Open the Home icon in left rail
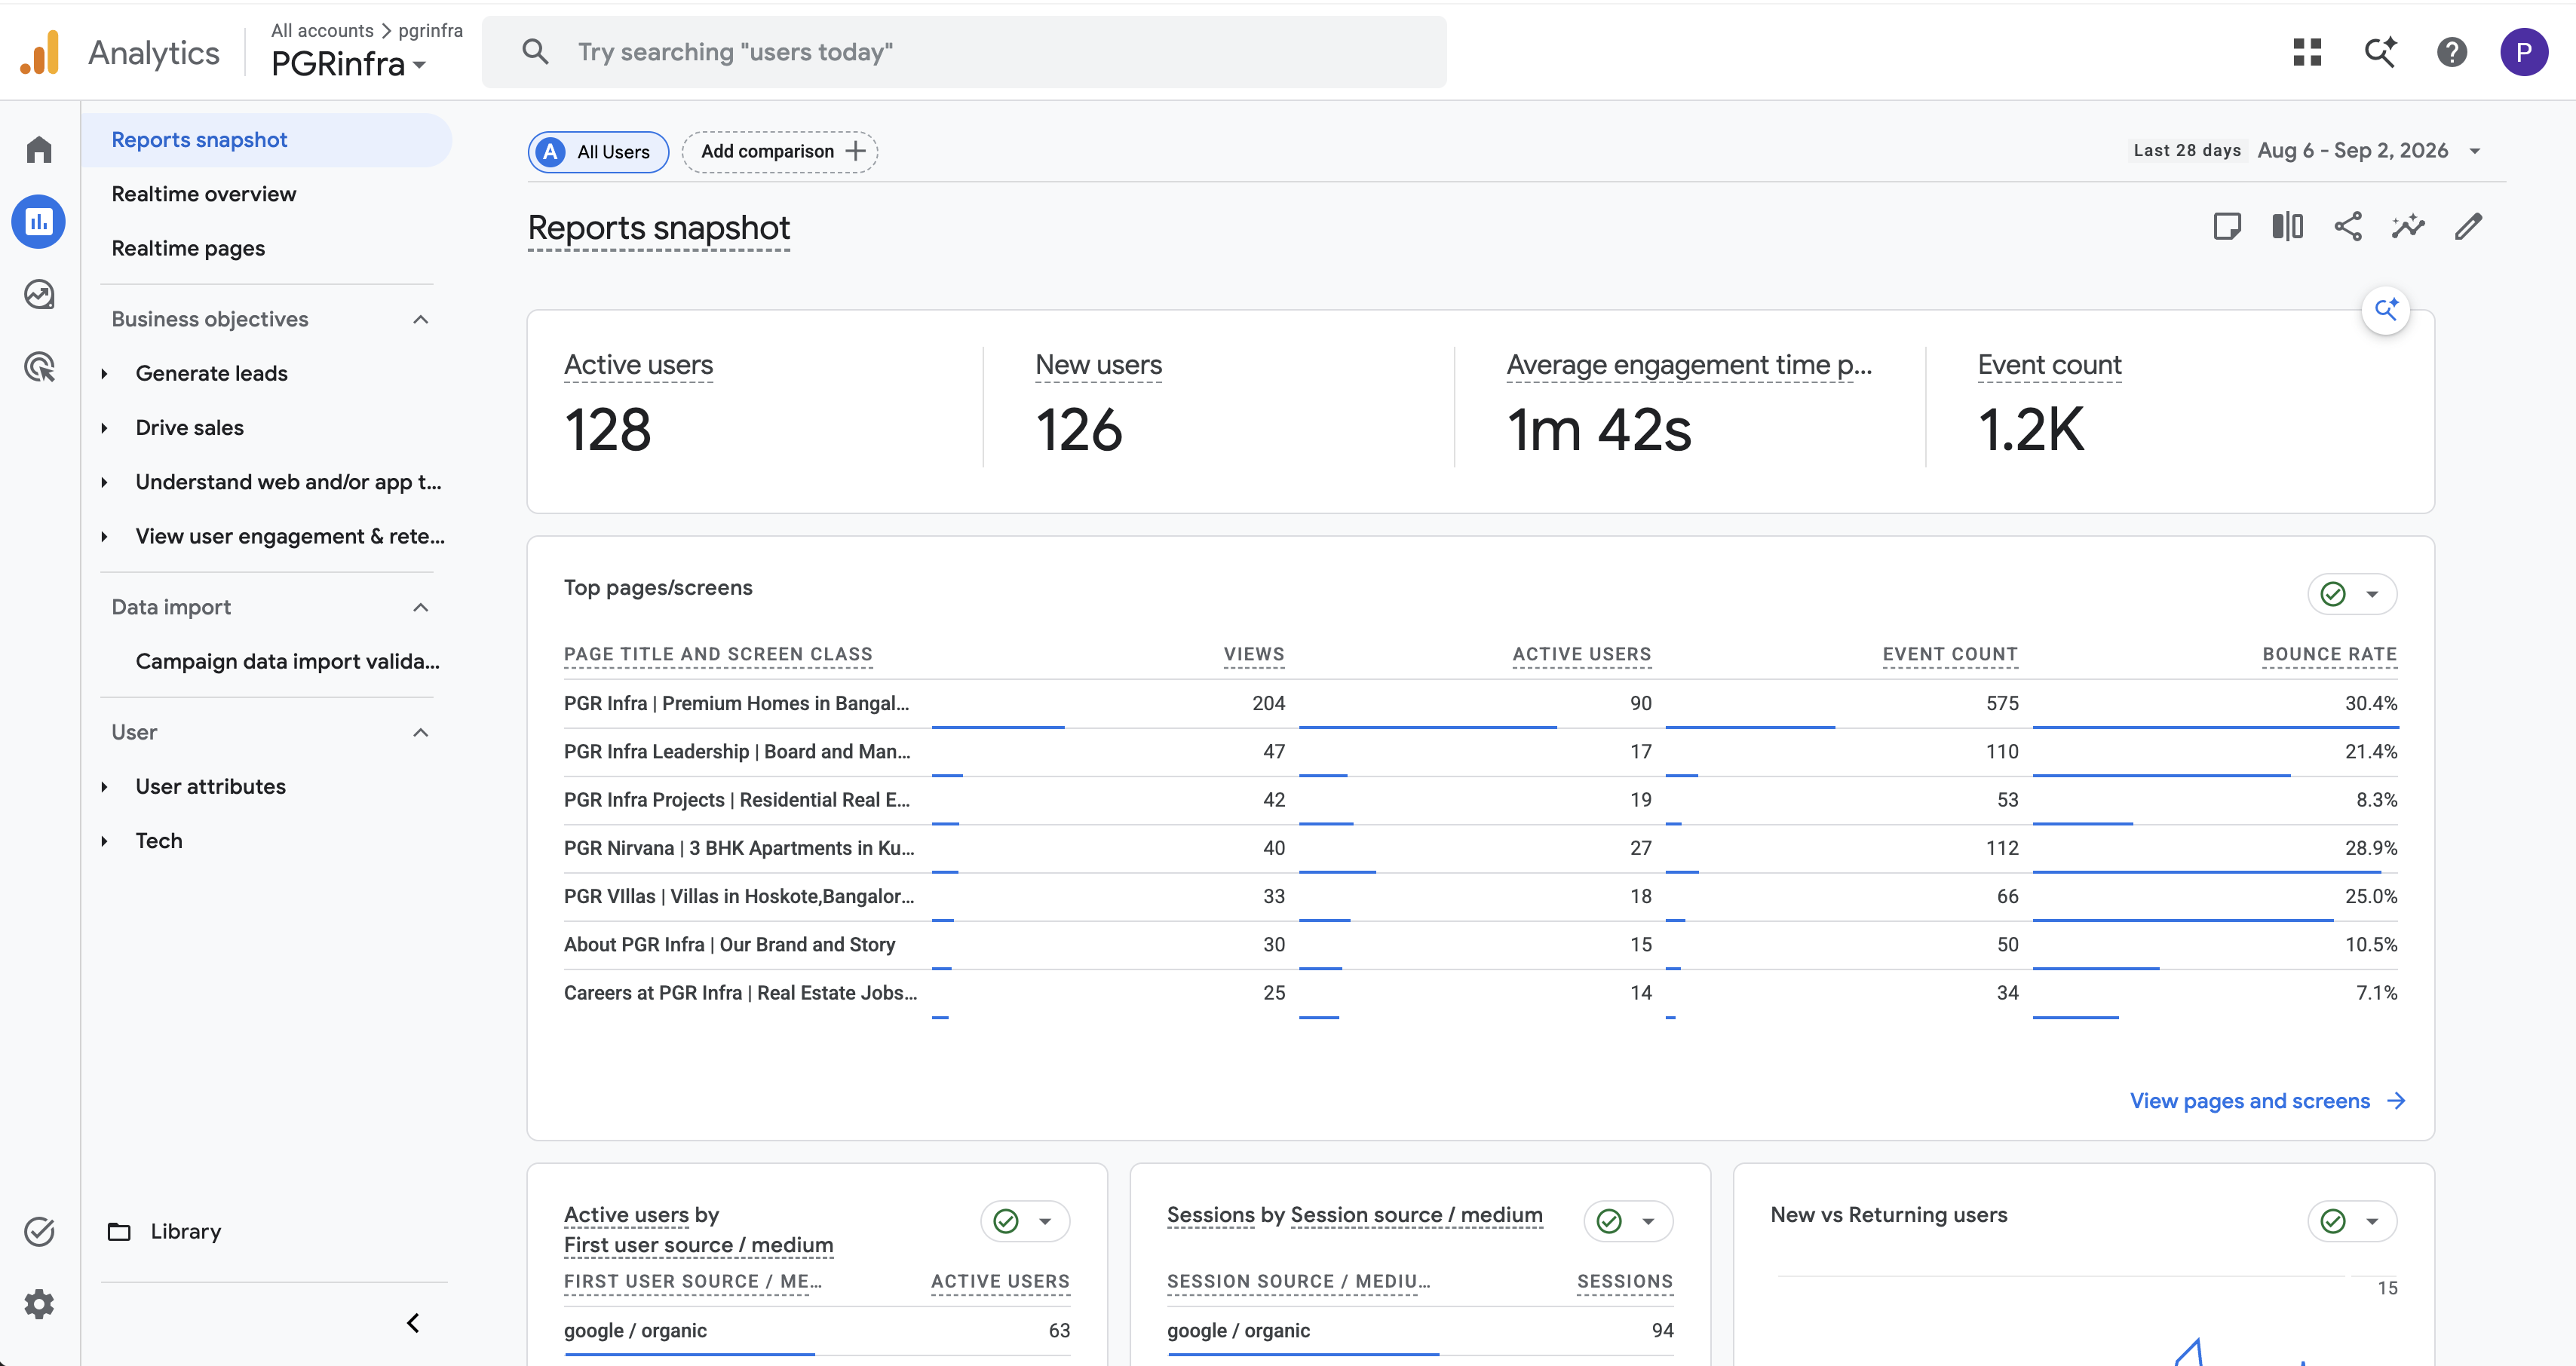 coord(39,150)
